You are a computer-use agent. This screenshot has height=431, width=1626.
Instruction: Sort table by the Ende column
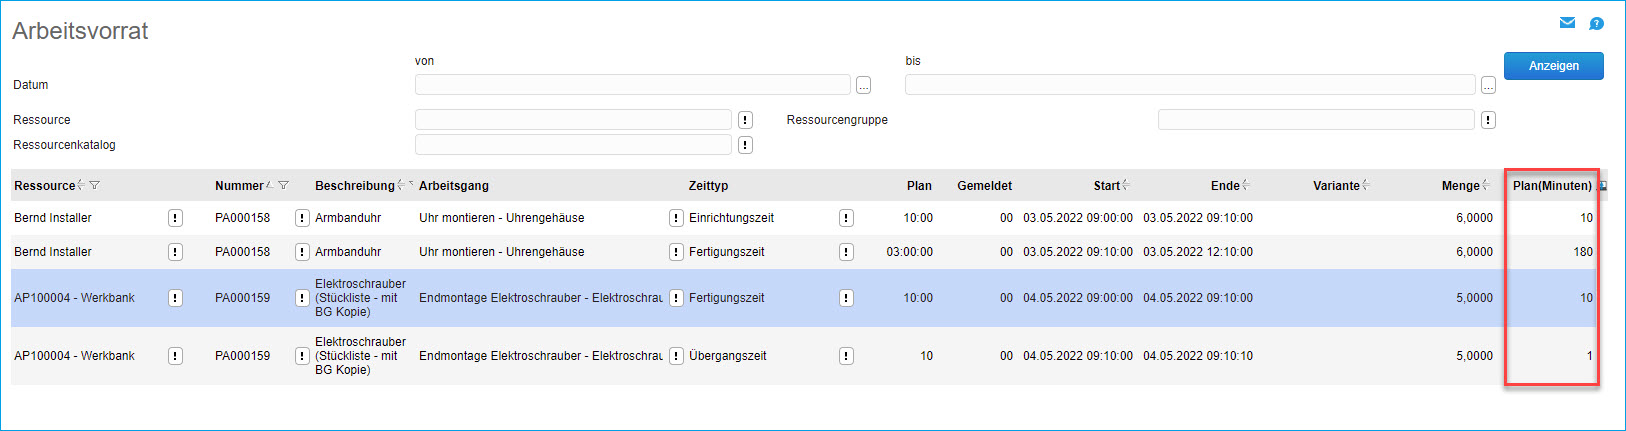pos(1225,185)
